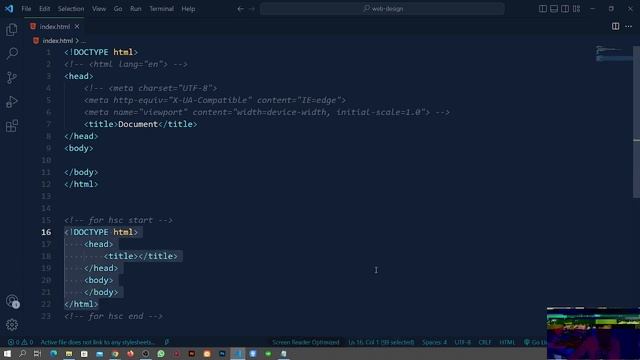Image resolution: width=640 pixels, height=360 pixels.
Task: Go back with the left navigation arrow
Action: (x=240, y=9)
